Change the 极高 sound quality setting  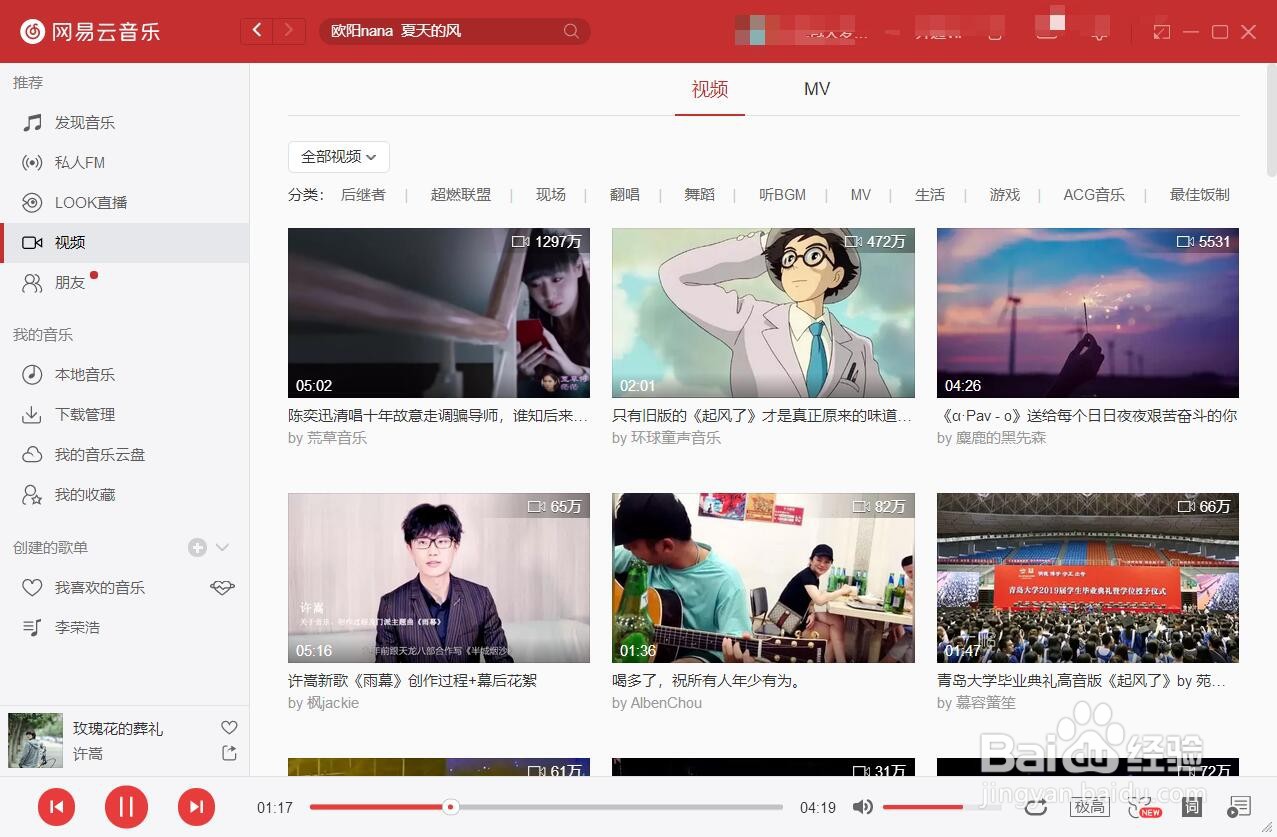1089,807
